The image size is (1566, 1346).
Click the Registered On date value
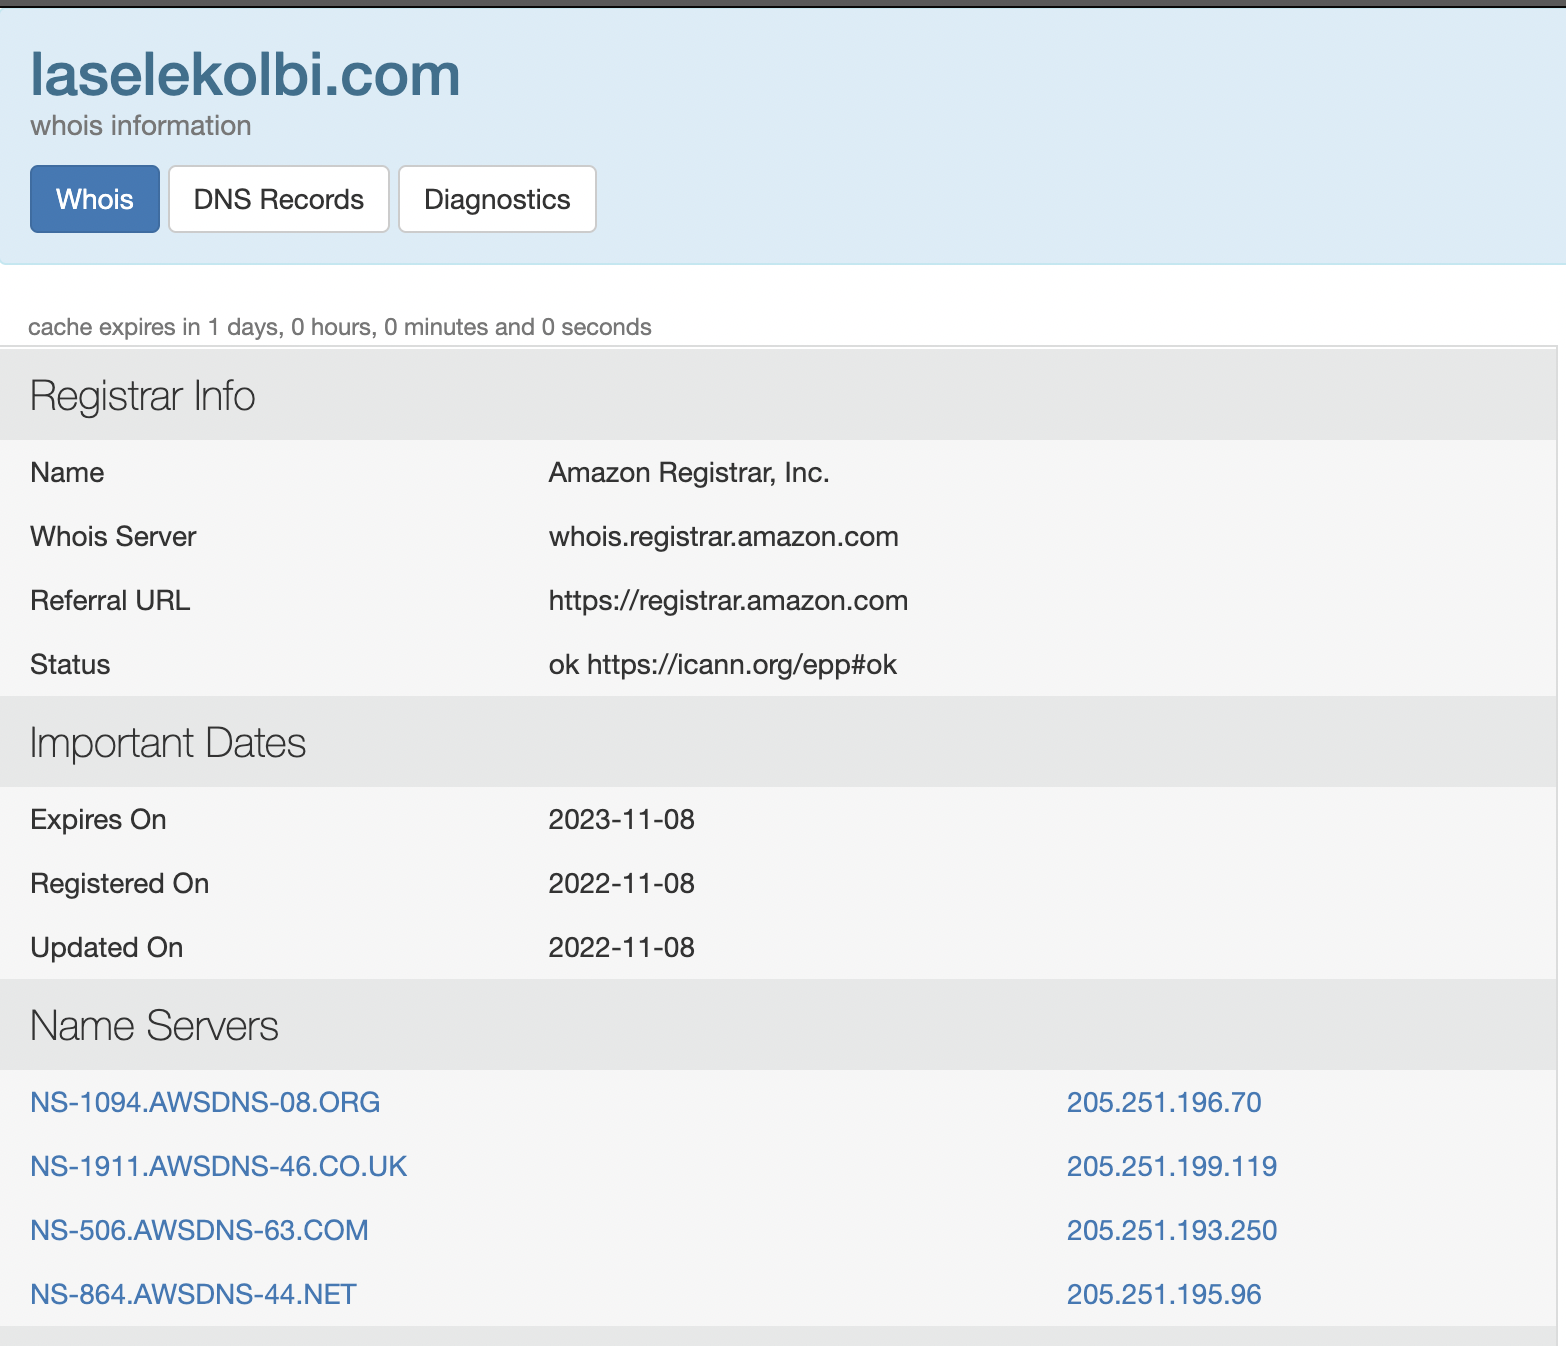pos(621,883)
